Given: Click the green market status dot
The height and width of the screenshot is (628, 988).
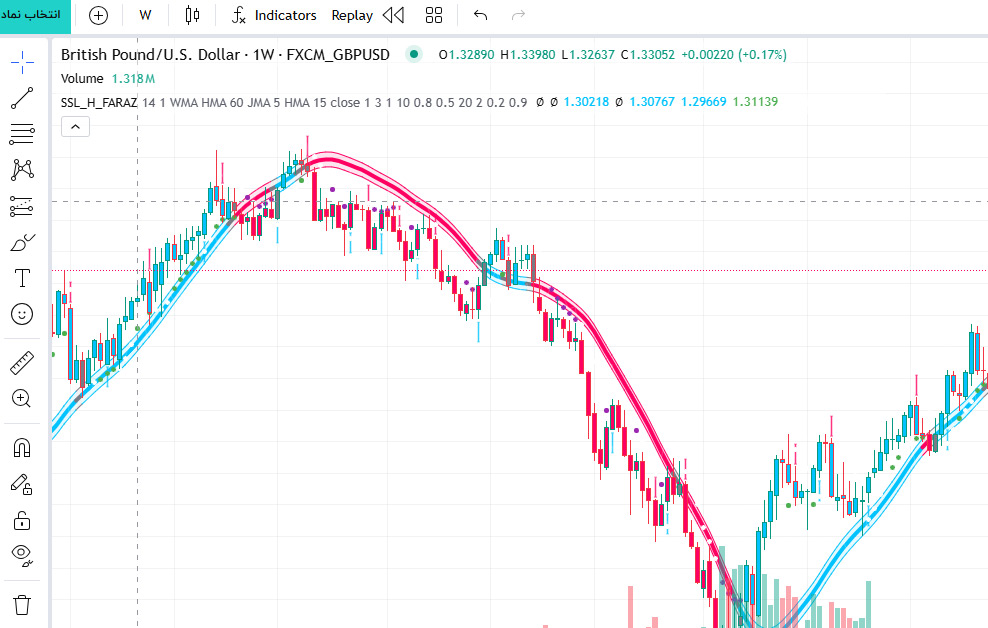Looking at the screenshot, I should 414,54.
